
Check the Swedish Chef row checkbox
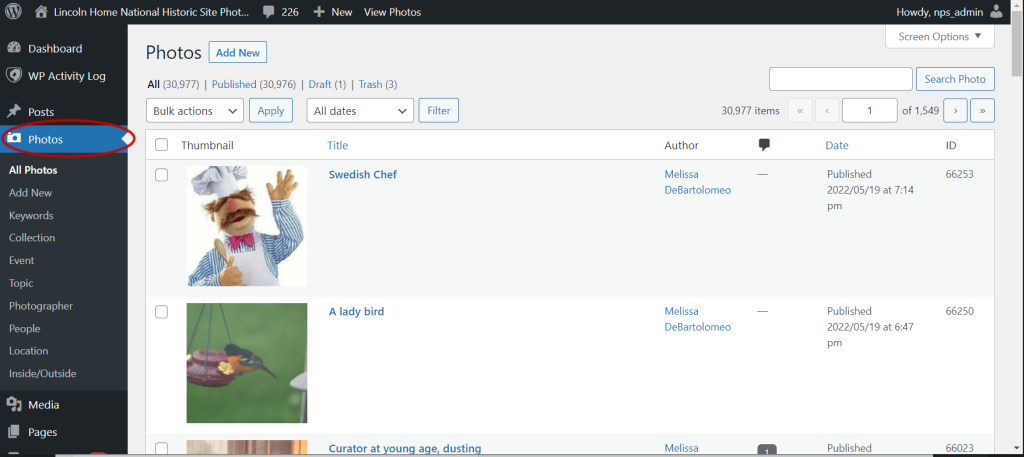(161, 175)
